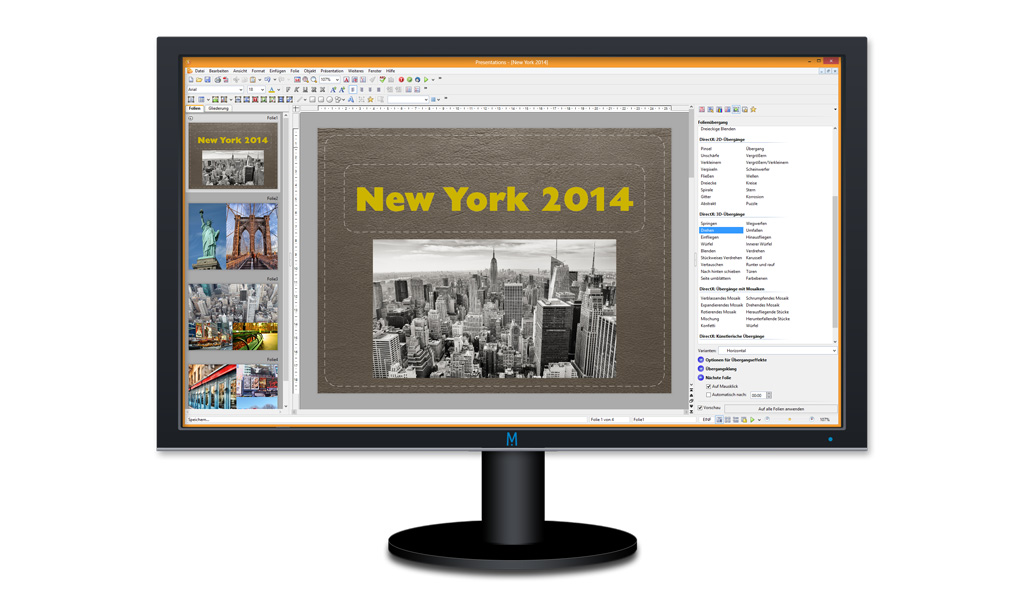Toggle the Vorschau preview checkbox
This screenshot has width=1024, height=600.
coord(700,408)
